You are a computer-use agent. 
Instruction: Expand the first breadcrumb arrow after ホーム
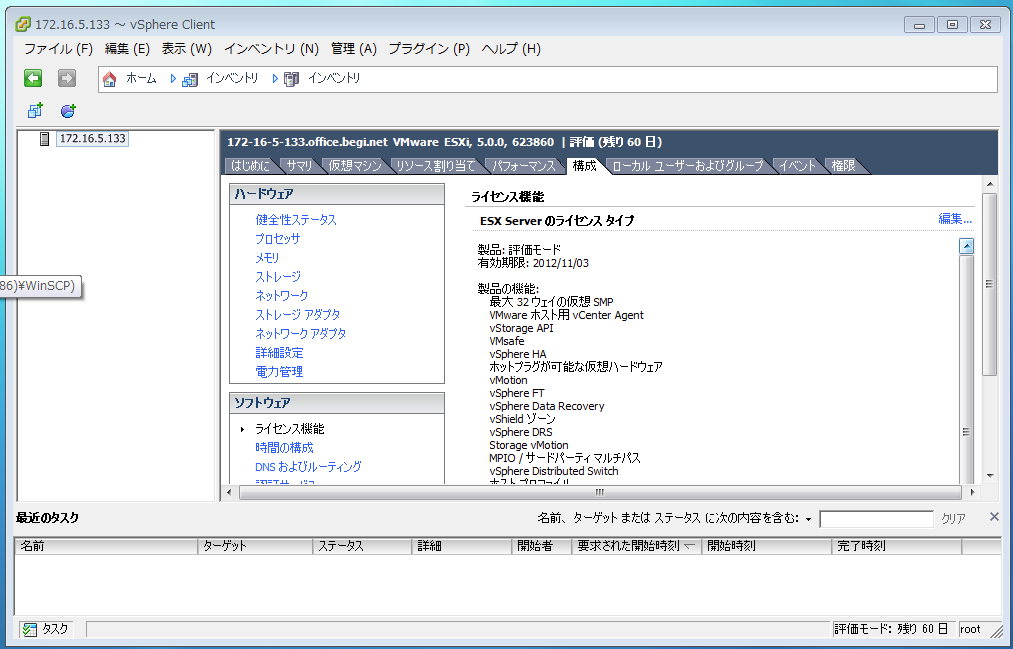click(x=173, y=79)
